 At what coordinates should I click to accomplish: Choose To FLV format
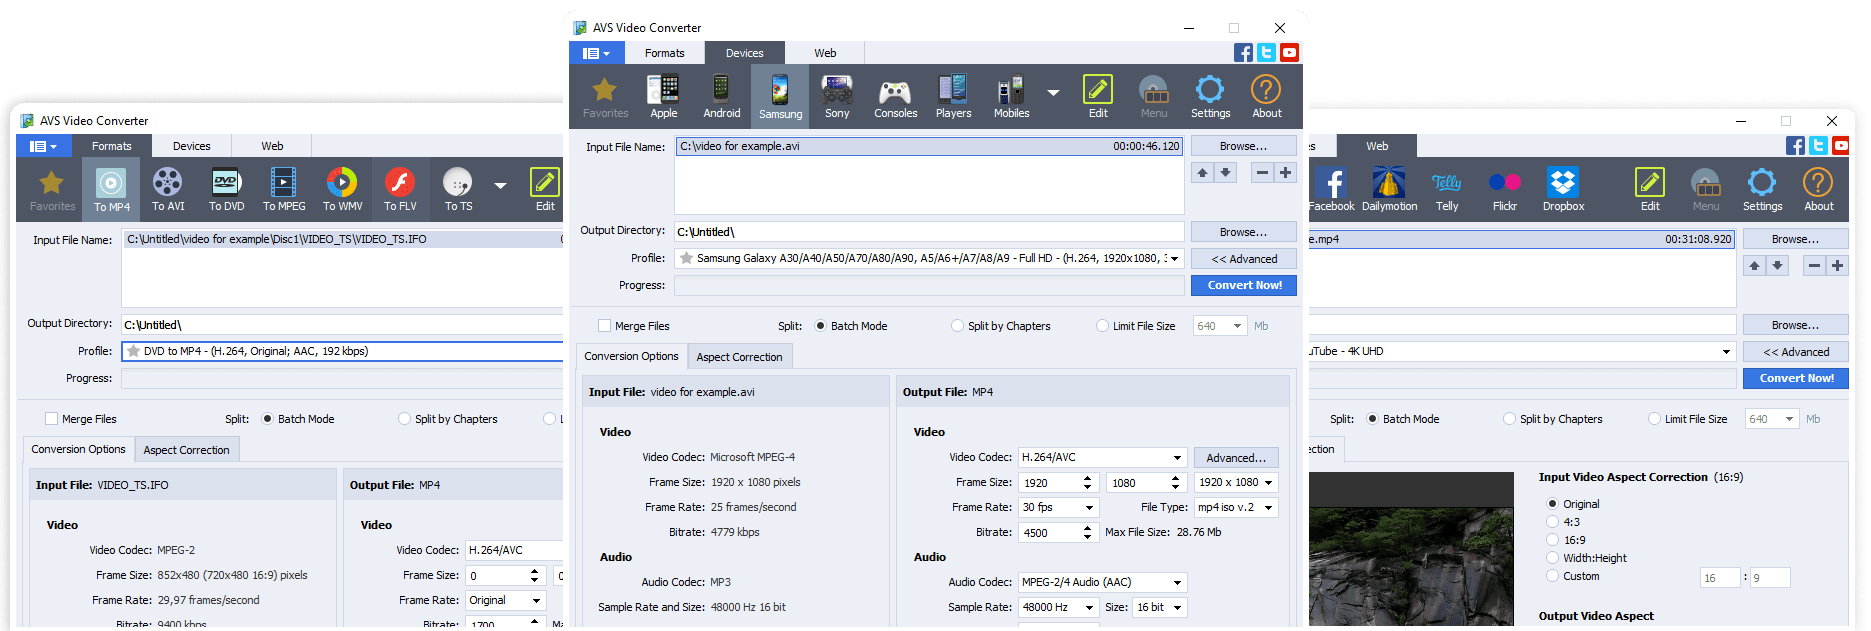click(x=400, y=189)
